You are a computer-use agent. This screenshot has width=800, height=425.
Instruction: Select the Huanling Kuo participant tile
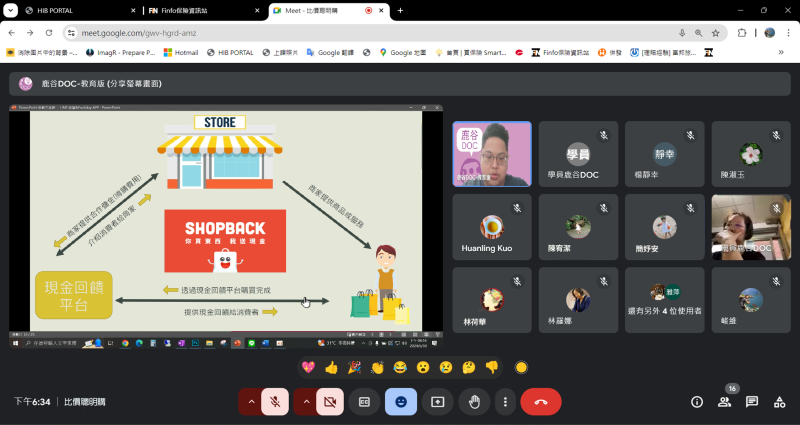pos(492,227)
